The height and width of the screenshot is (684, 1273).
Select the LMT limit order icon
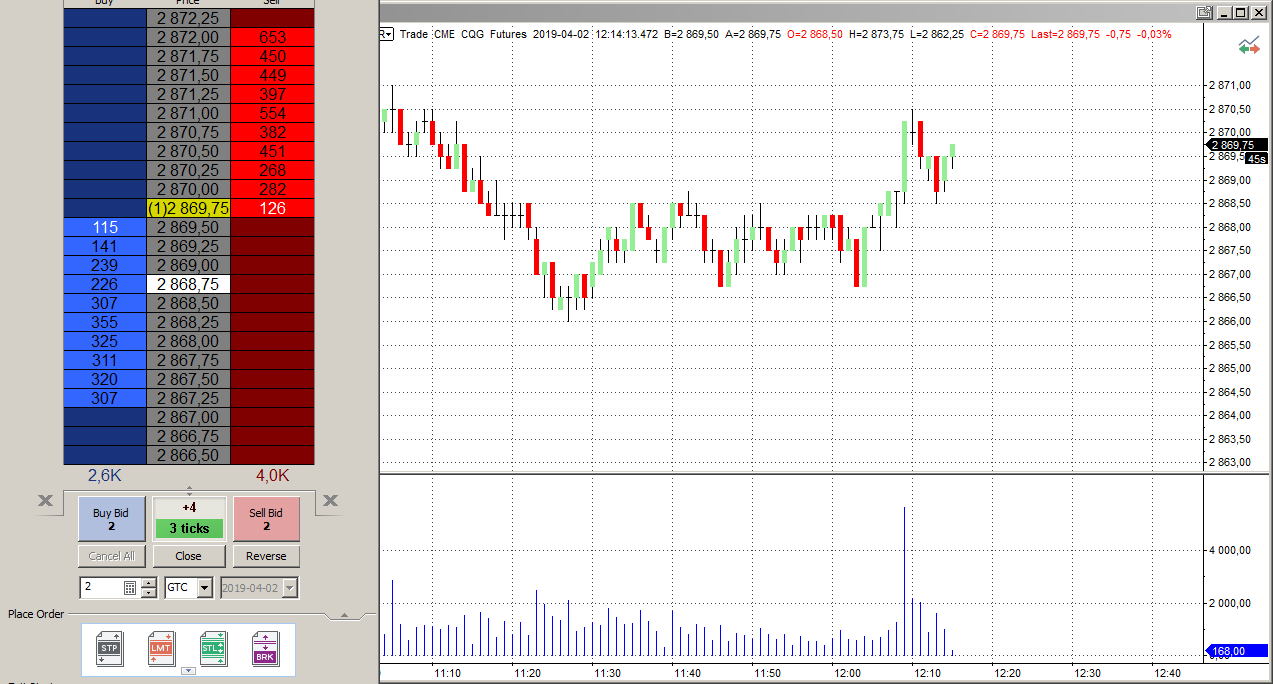tap(162, 648)
